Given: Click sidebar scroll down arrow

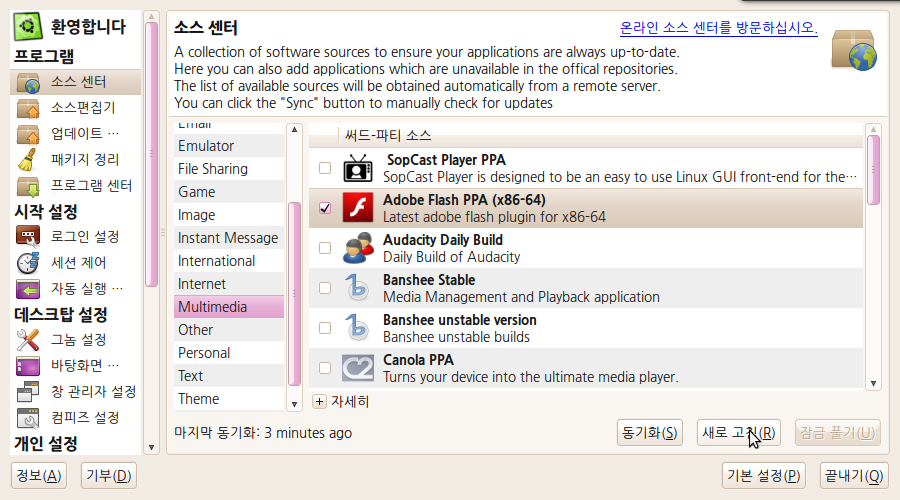Looking at the screenshot, I should click(x=152, y=447).
